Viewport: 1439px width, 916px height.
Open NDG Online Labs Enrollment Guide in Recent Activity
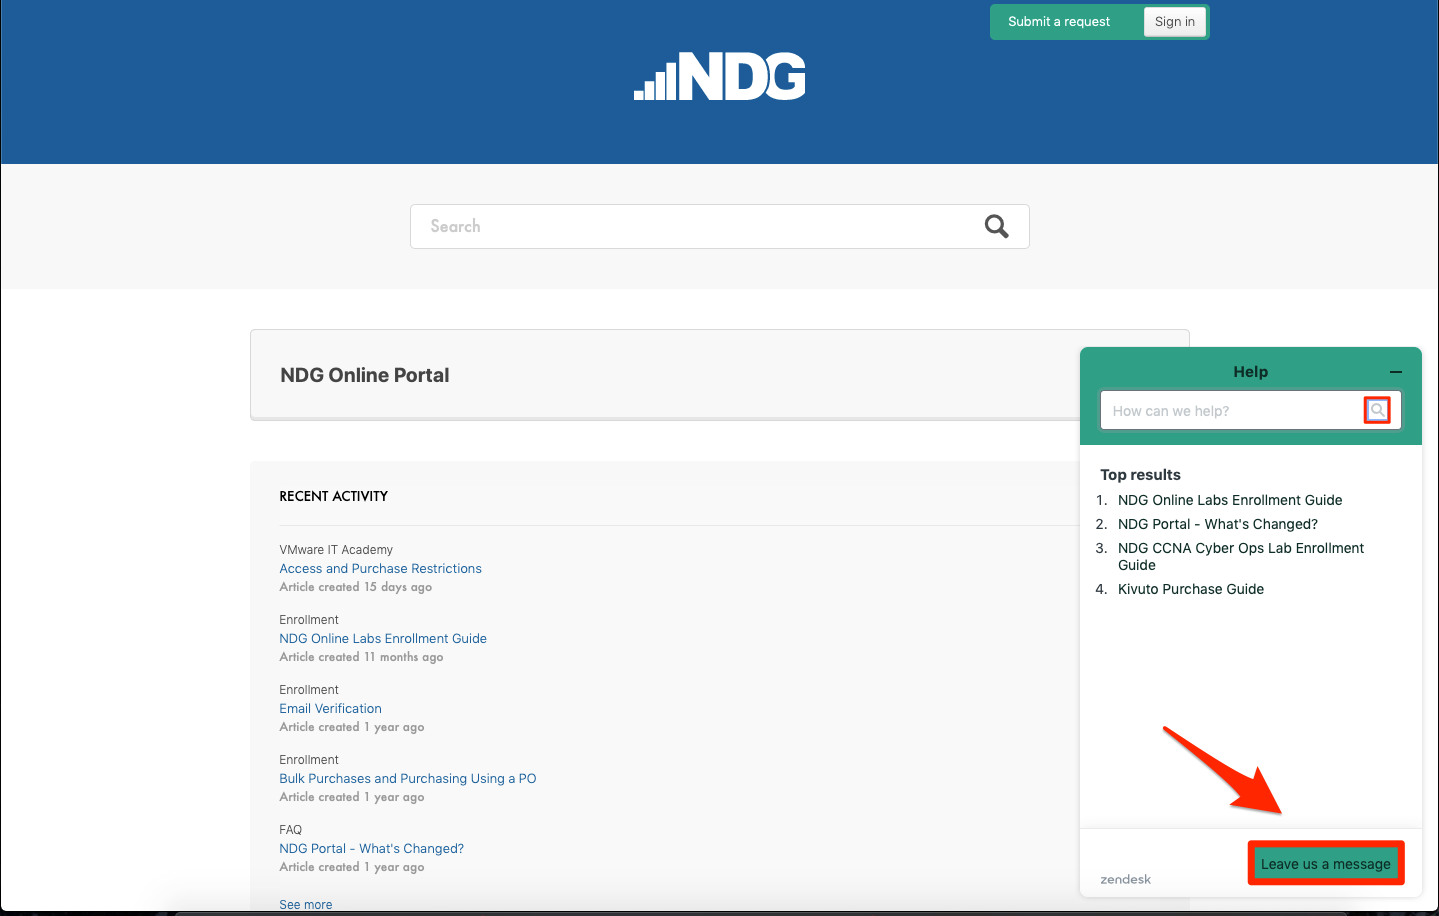pos(383,638)
